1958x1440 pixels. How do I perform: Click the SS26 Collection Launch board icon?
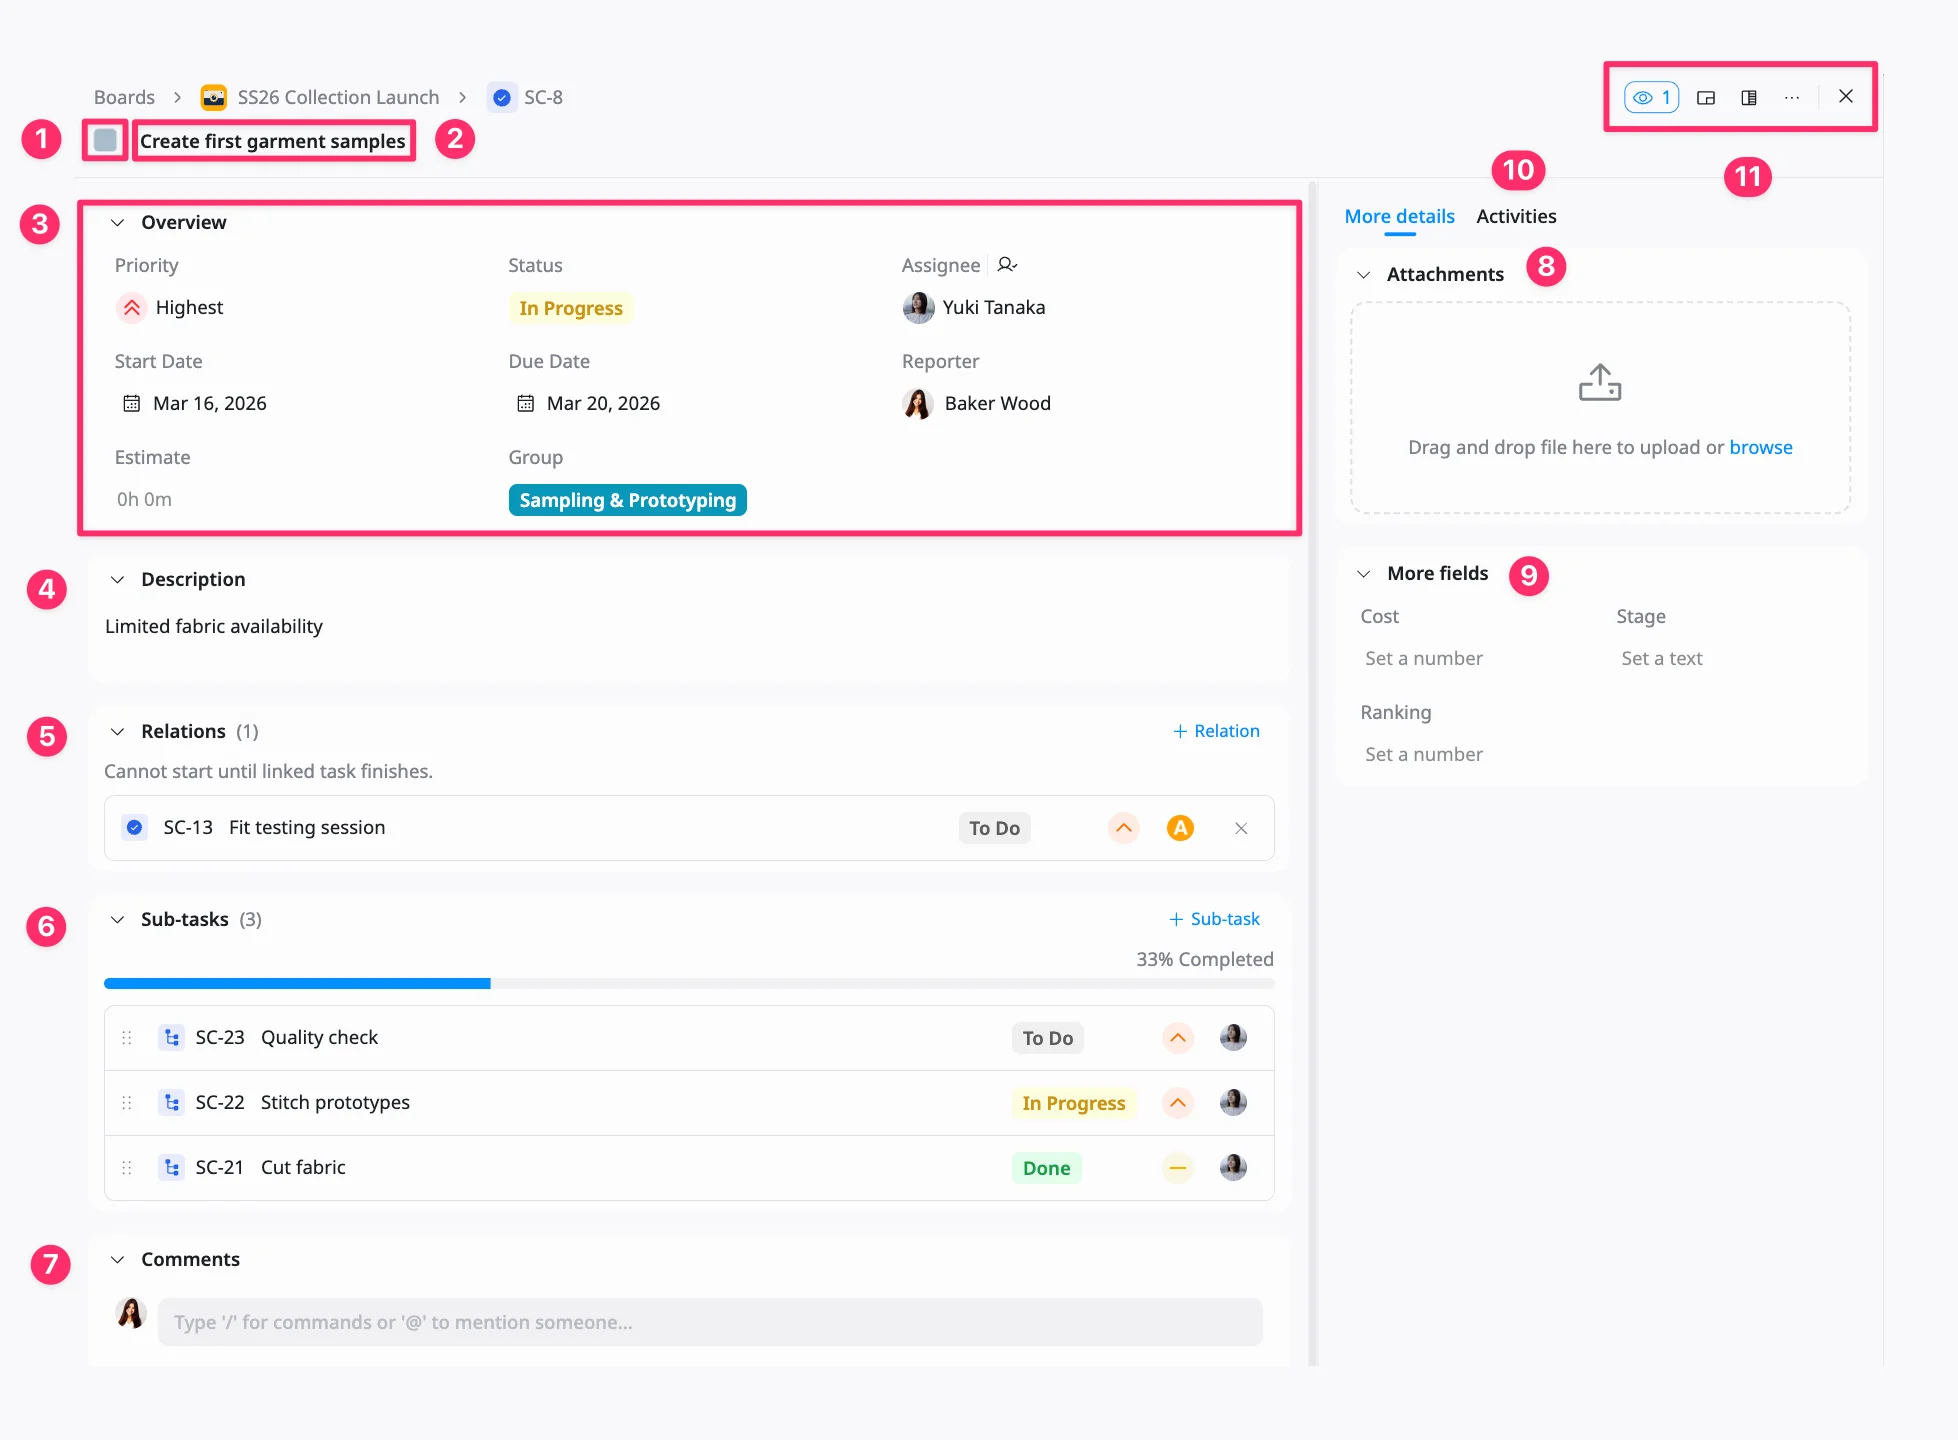click(213, 97)
